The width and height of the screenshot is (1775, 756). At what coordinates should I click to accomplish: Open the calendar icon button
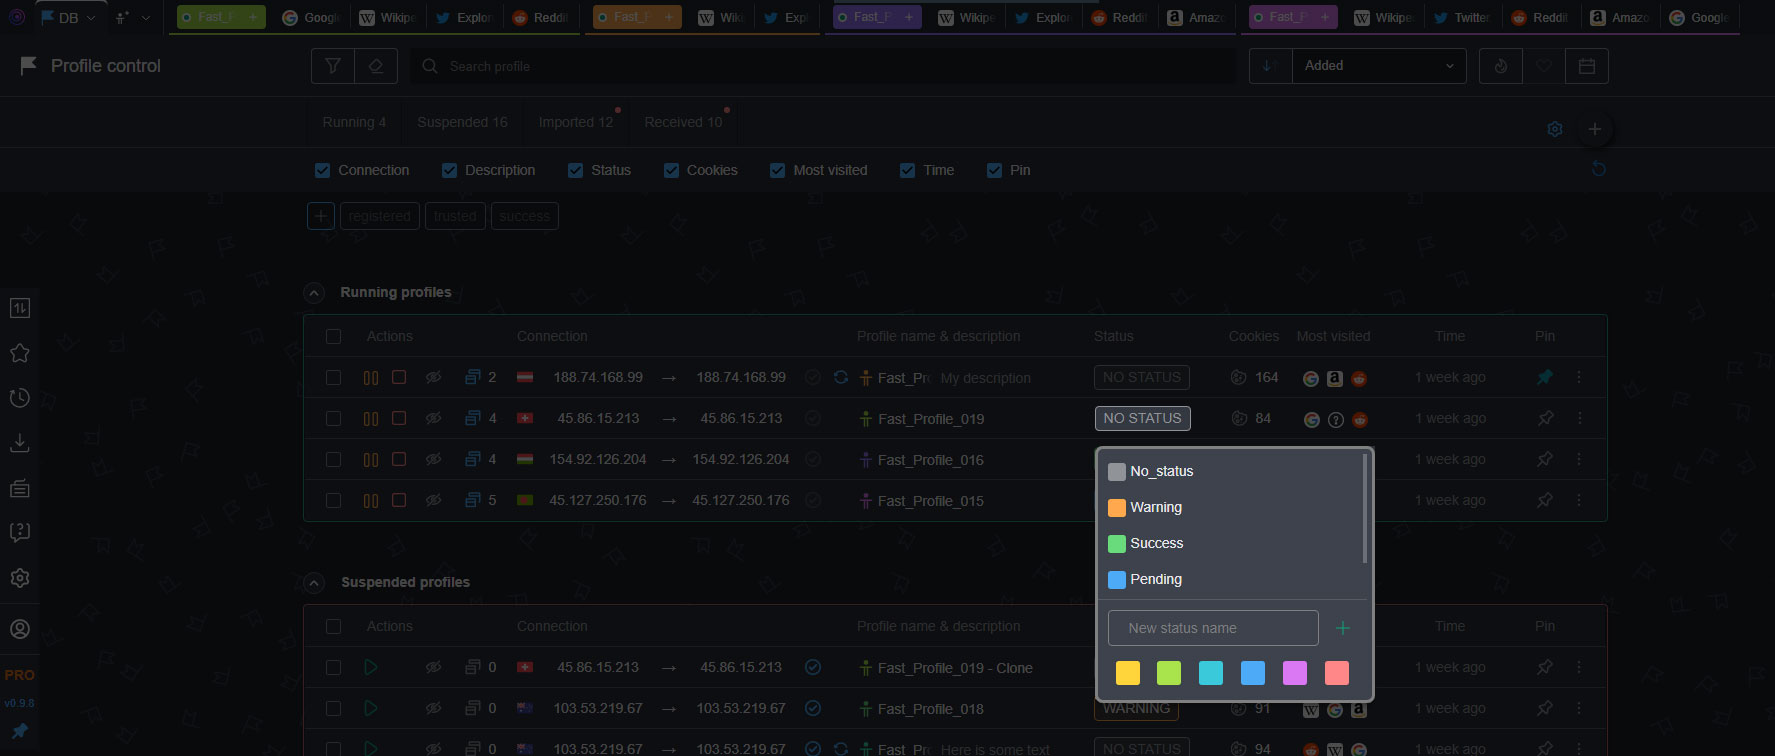point(1587,66)
